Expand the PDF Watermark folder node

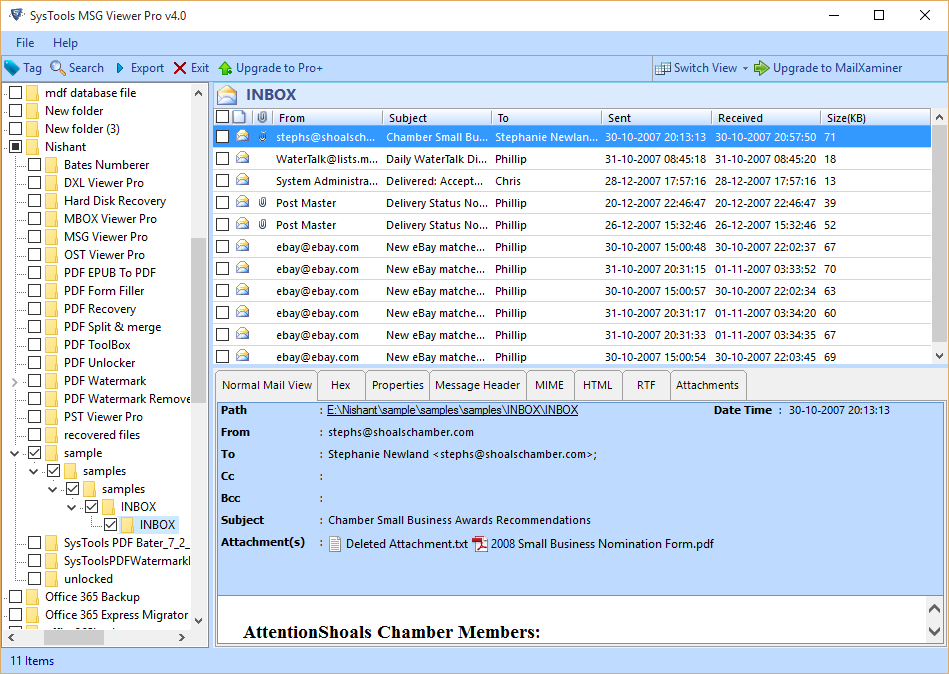pos(14,381)
